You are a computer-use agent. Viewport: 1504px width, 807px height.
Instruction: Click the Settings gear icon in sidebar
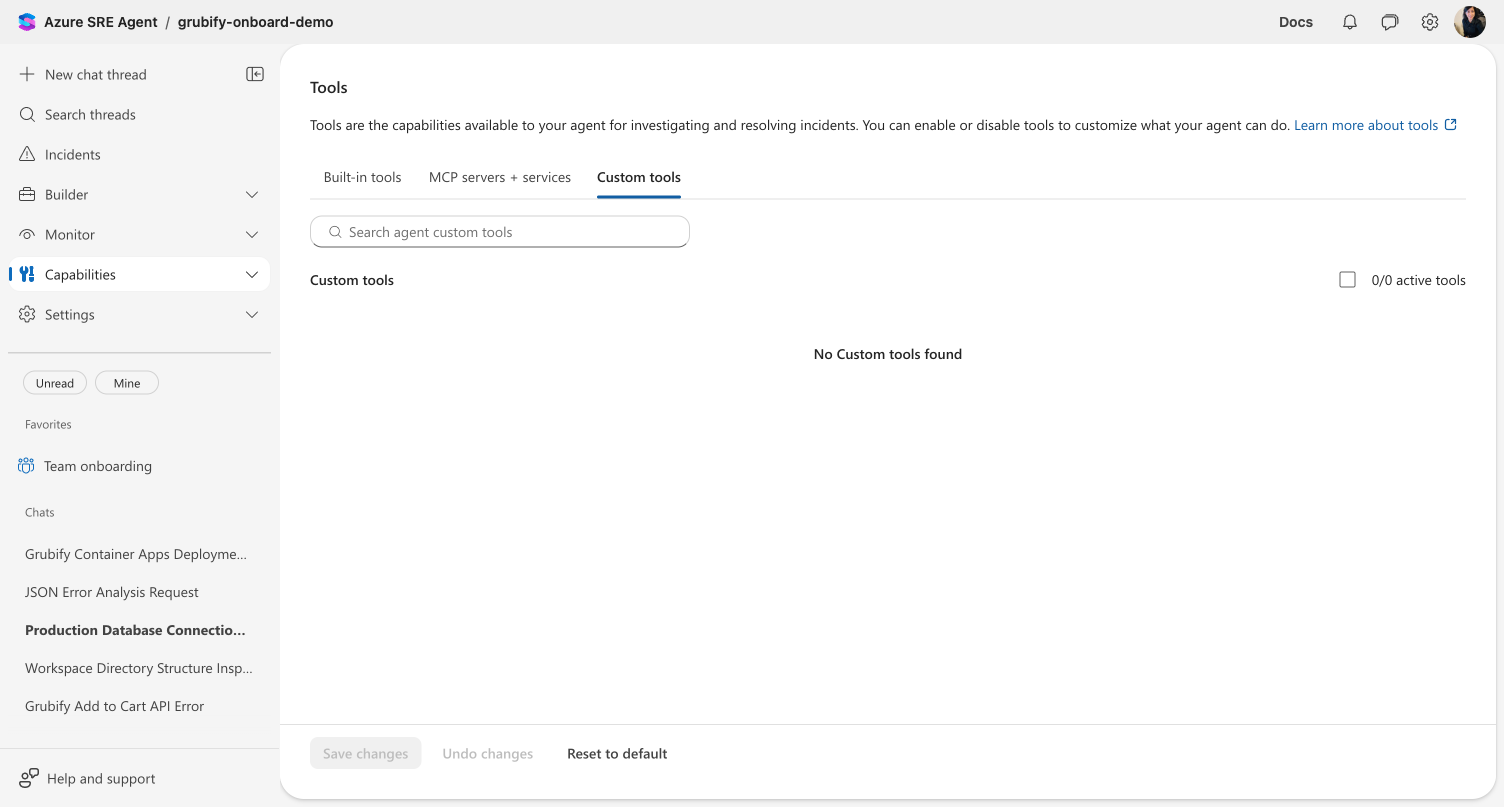[27, 314]
